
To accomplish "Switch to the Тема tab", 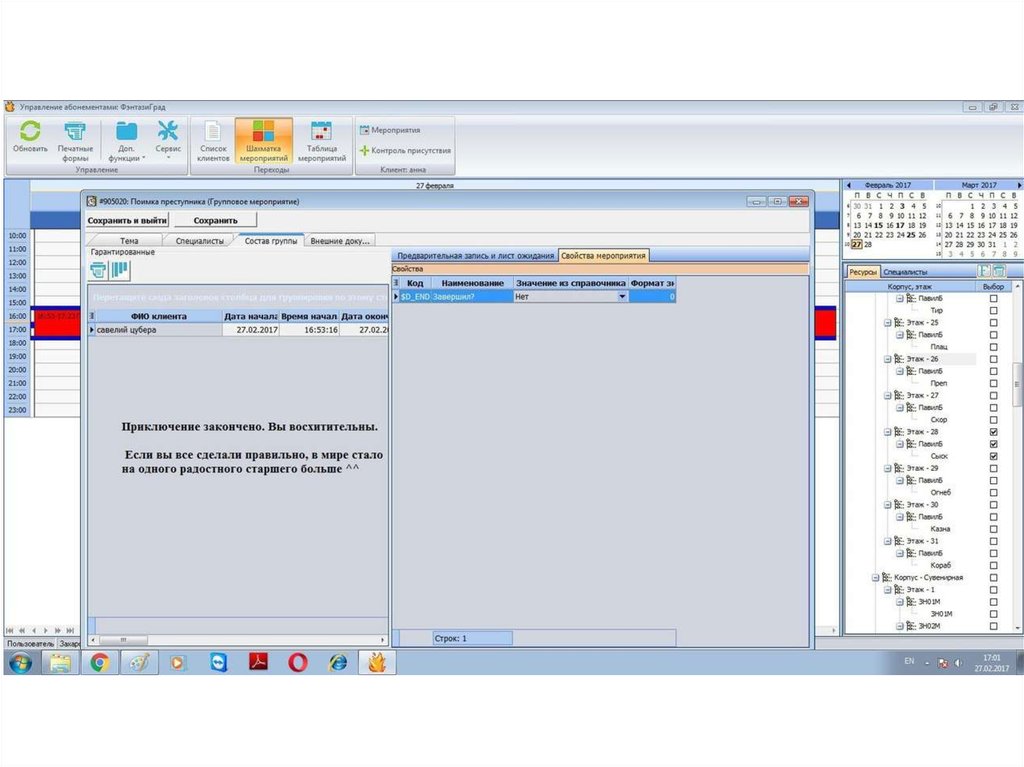I will point(129,241).
